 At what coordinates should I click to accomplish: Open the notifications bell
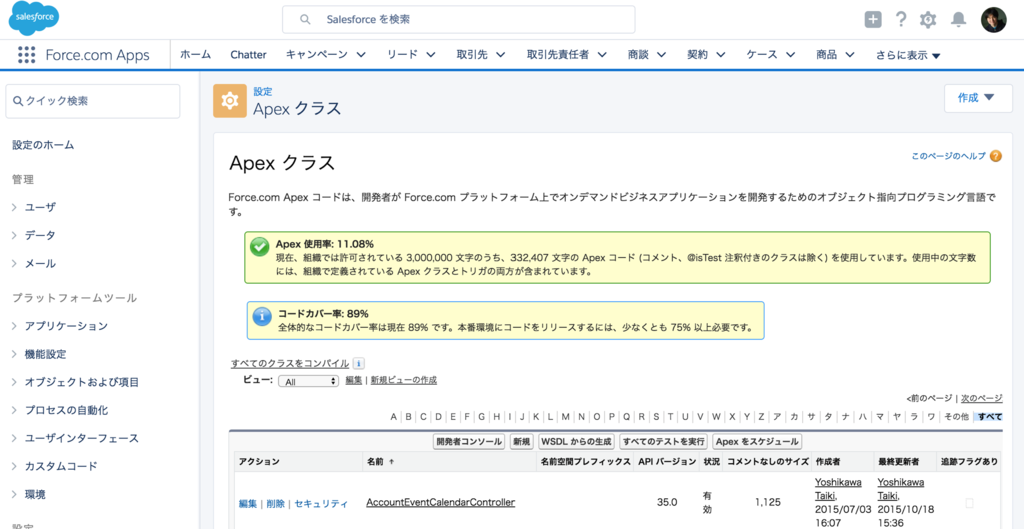(x=959, y=20)
